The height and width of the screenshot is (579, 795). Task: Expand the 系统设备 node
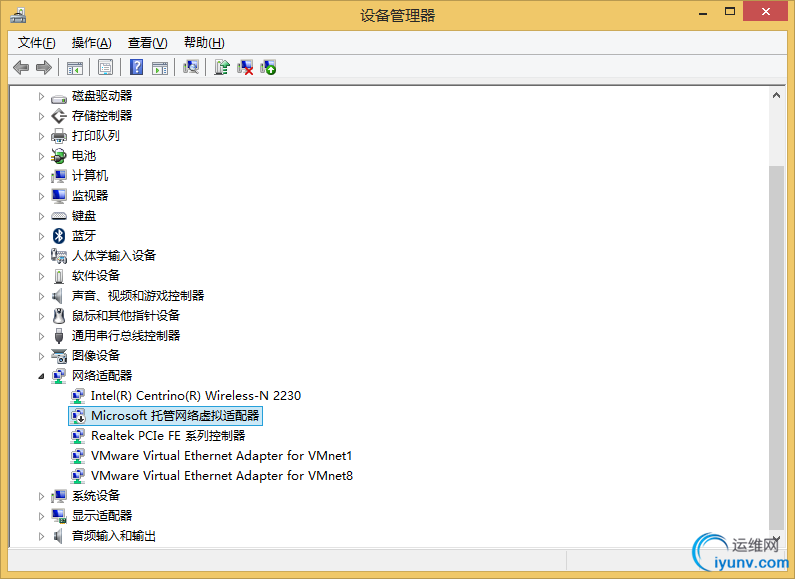pos(41,496)
